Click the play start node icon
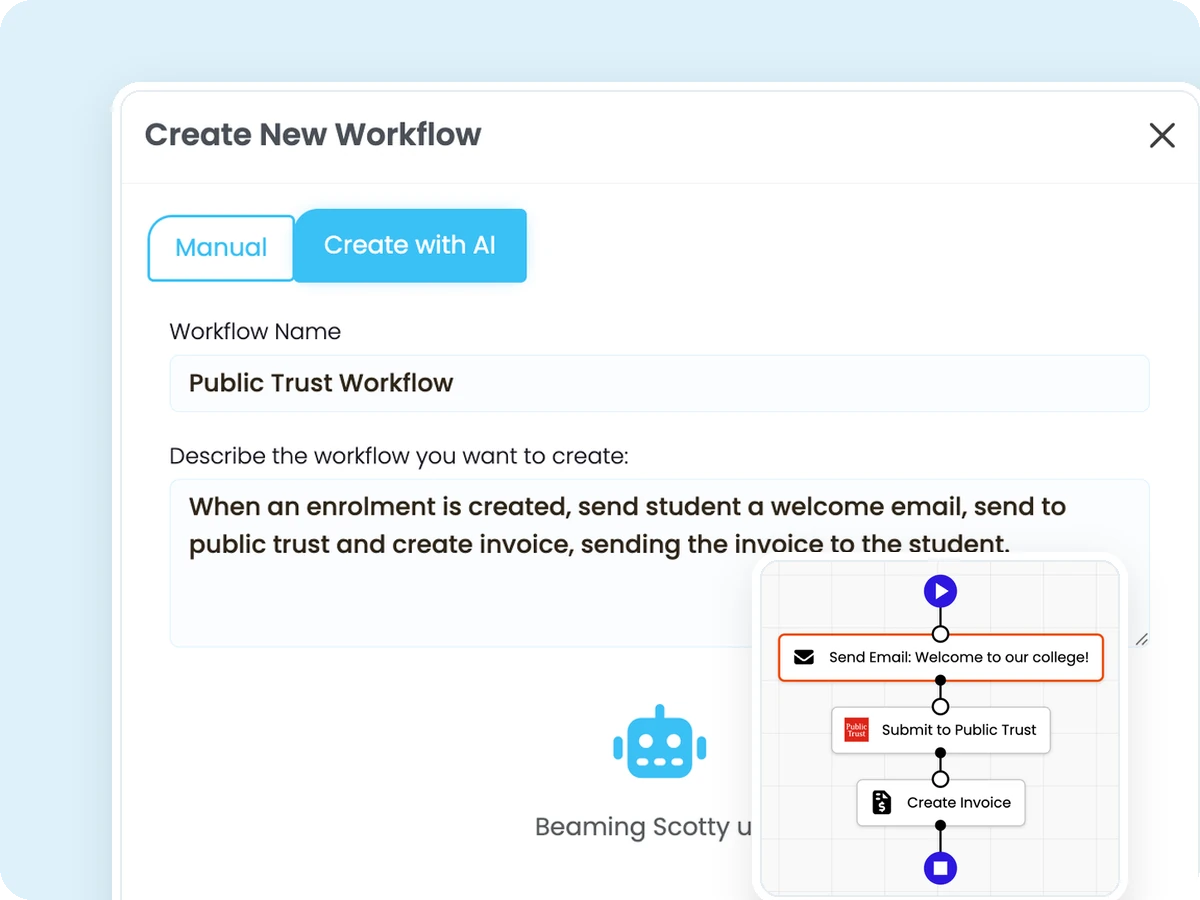Image resolution: width=1200 pixels, height=900 pixels. 940,591
